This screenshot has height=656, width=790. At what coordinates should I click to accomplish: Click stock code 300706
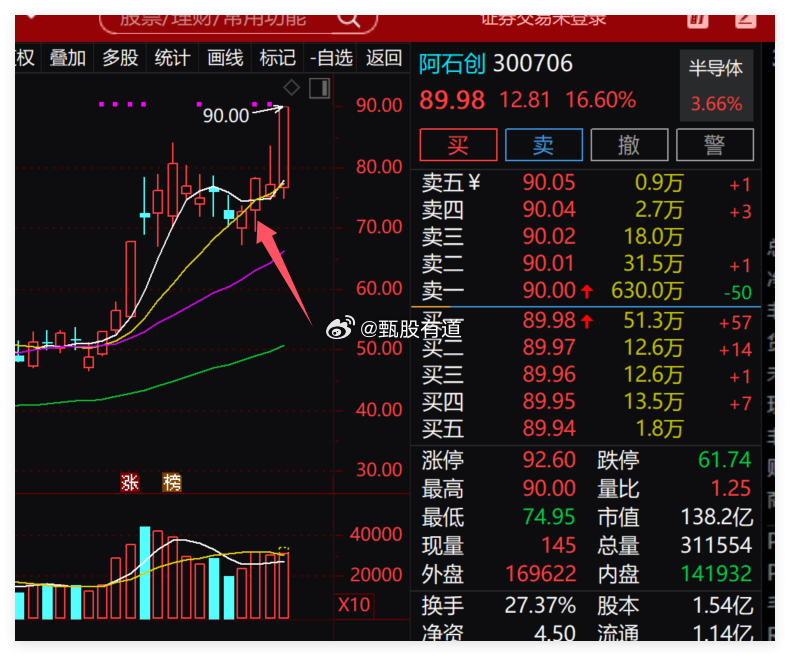(x=533, y=64)
